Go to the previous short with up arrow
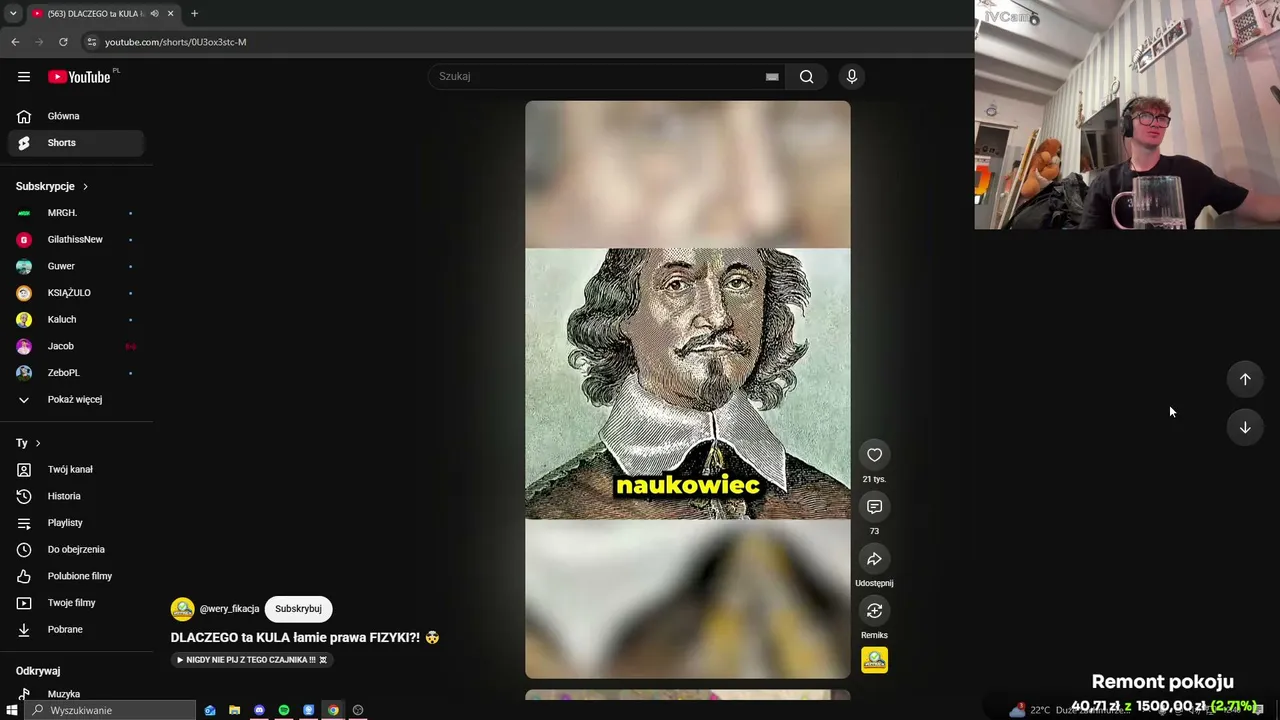The image size is (1280, 720). pyautogui.click(x=1245, y=379)
